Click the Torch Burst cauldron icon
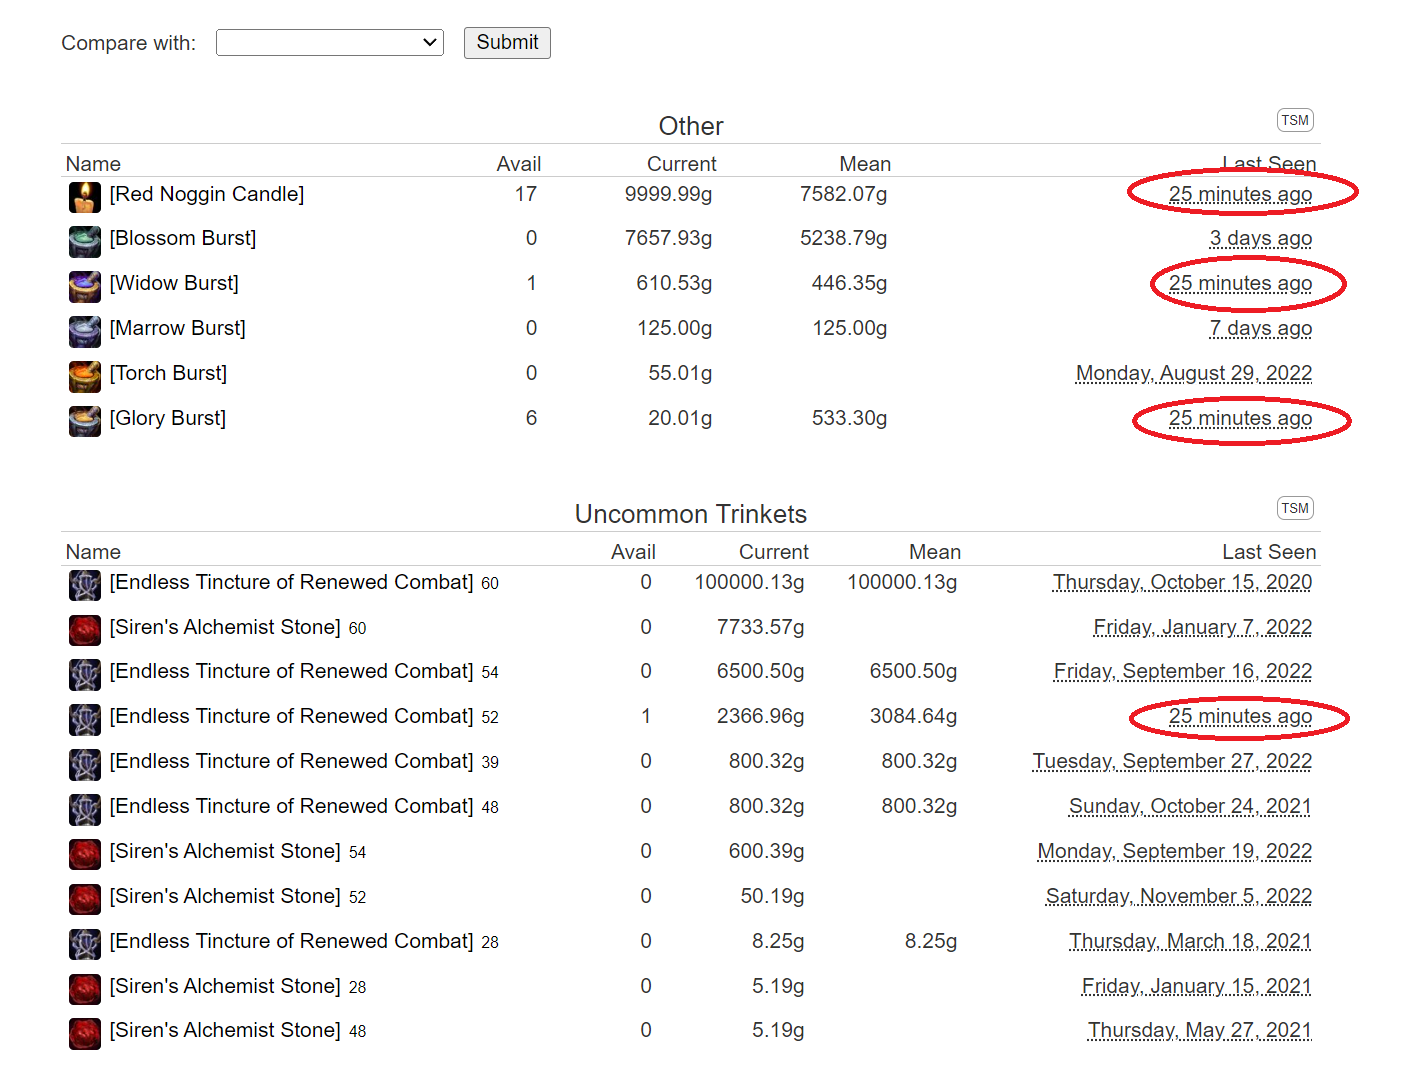The image size is (1419, 1091). (84, 376)
